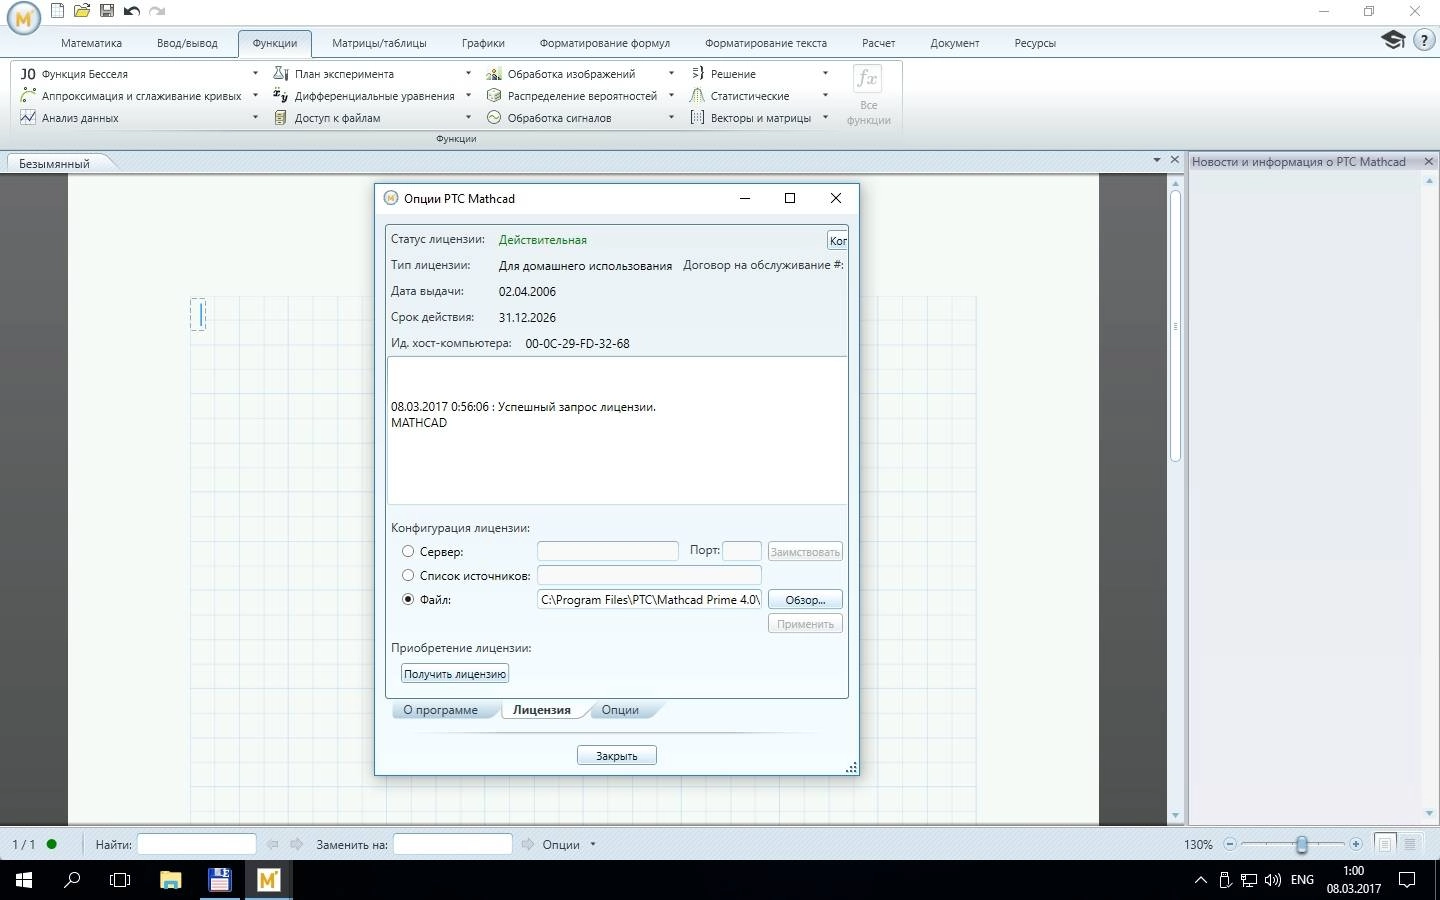The height and width of the screenshot is (900, 1440).
Task: Switch to draft view icon in status bar
Action: coord(1411,844)
